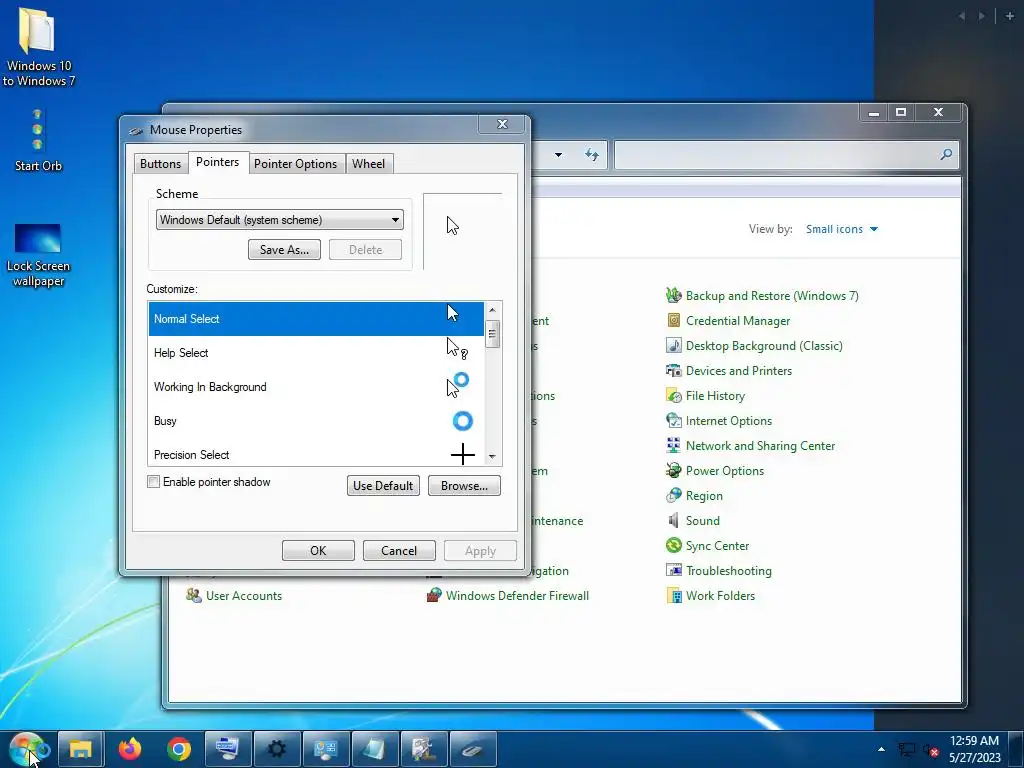Open the network tray icon
The width and height of the screenshot is (1024, 768).
[x=906, y=750]
